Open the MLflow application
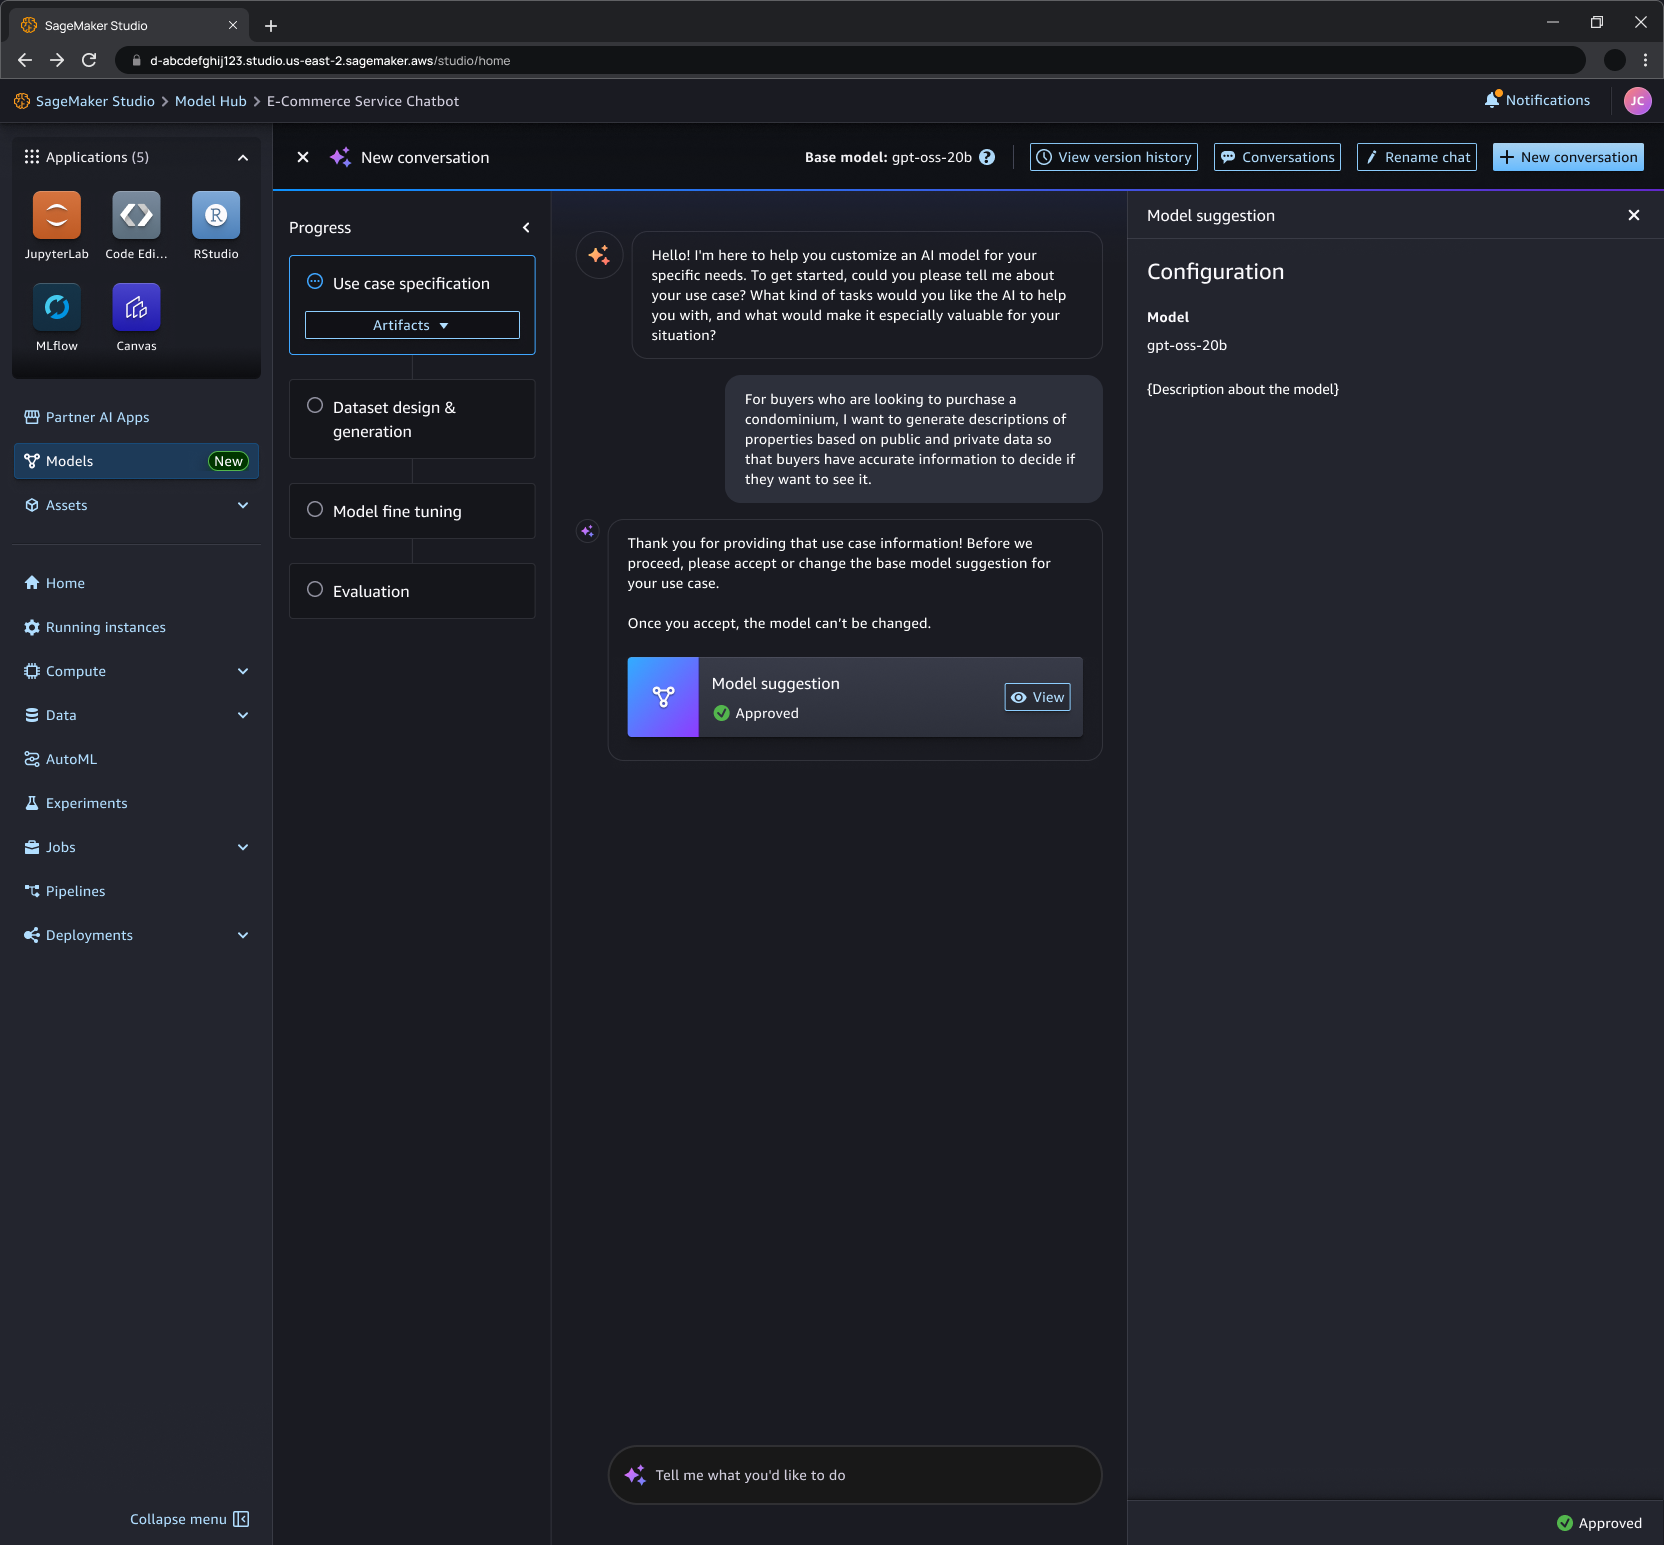Viewport: 1664px width, 1545px height. point(56,308)
